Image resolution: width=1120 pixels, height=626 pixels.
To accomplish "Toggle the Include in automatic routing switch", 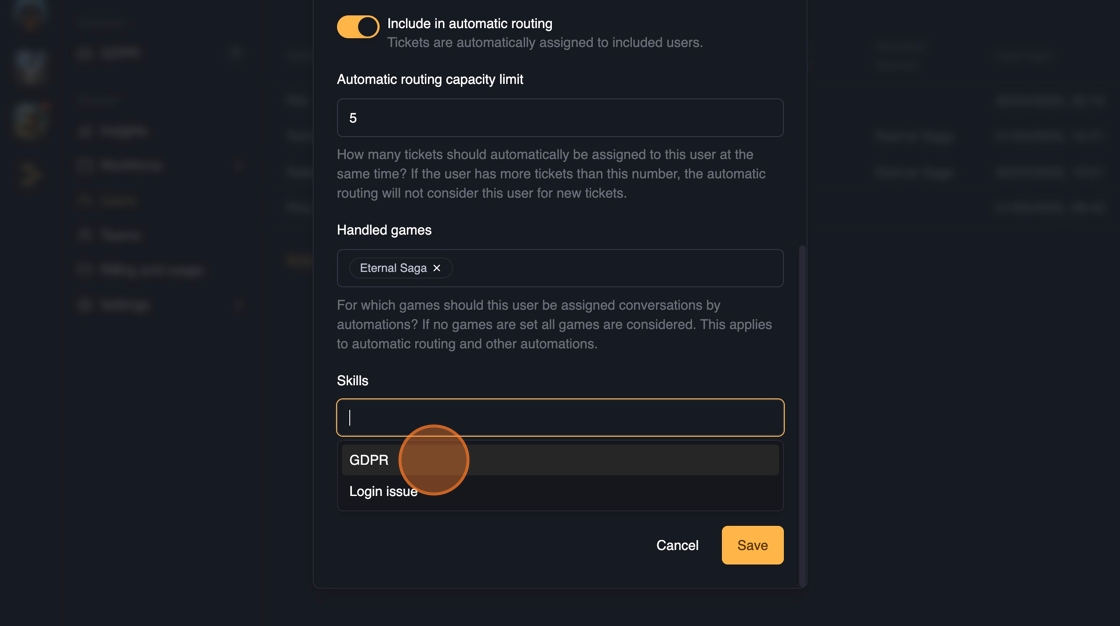I will coord(358,27).
